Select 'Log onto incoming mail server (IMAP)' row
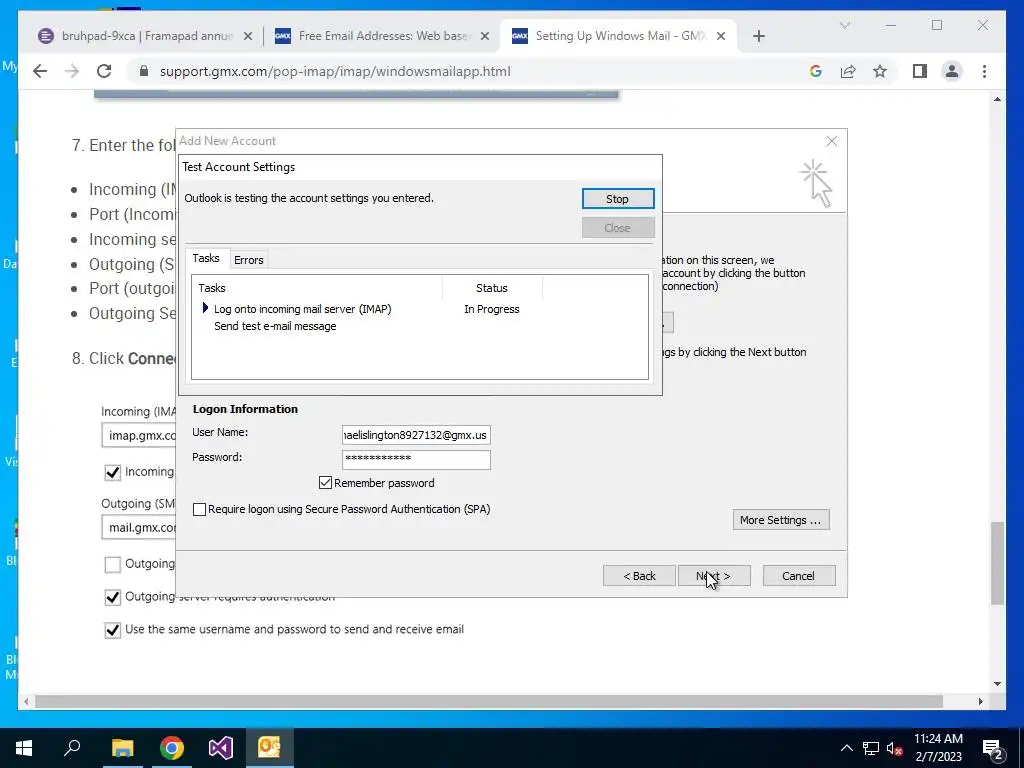Viewport: 1024px width, 768px height. pyautogui.click(x=302, y=309)
